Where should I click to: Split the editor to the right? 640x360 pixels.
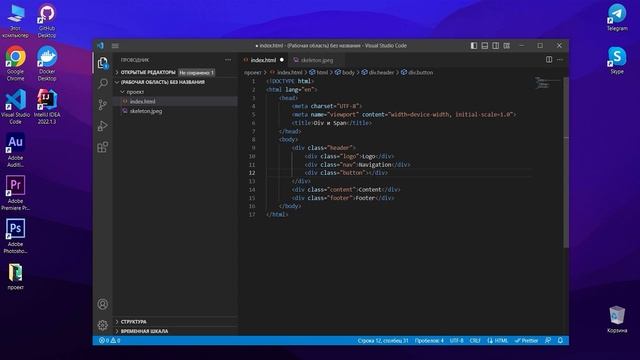tap(549, 60)
